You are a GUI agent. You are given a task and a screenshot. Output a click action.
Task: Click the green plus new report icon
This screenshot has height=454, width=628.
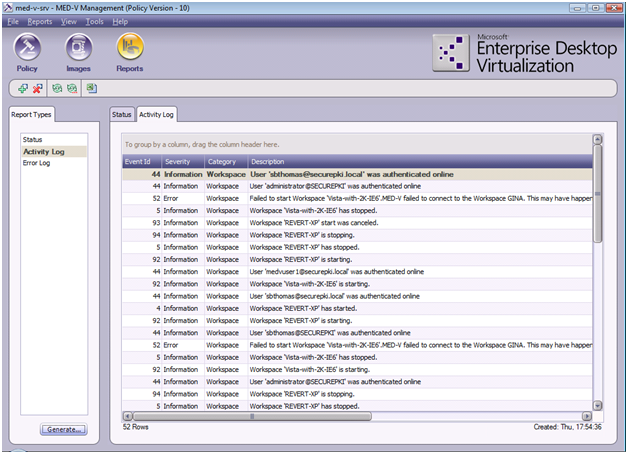point(23,88)
